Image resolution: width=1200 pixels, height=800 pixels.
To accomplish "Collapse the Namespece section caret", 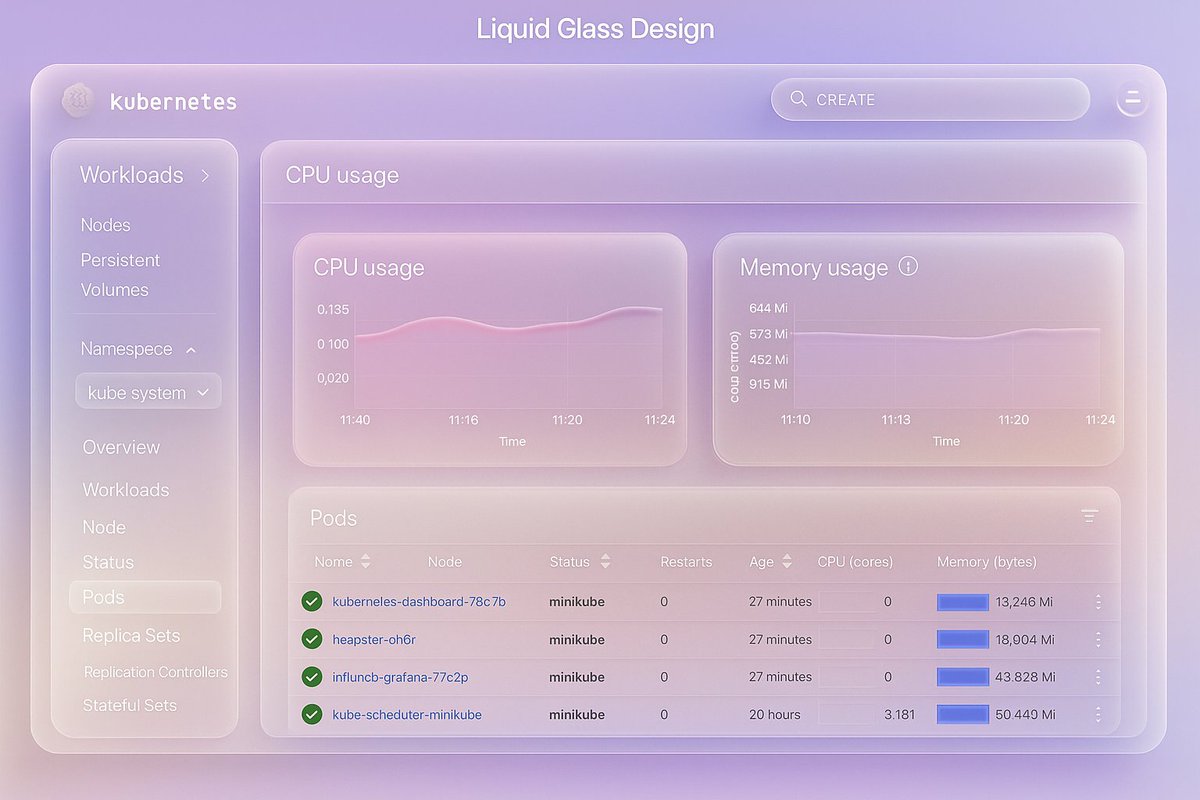I will pyautogui.click(x=191, y=350).
